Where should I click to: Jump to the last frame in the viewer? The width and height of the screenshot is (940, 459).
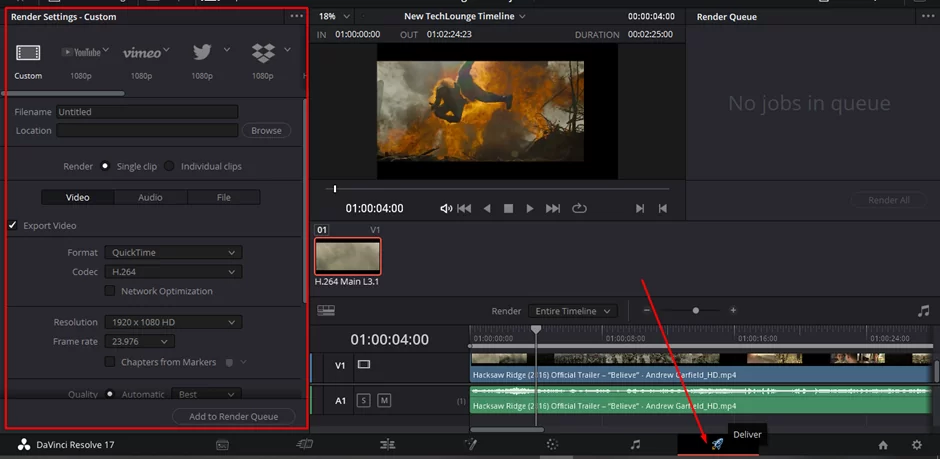click(553, 209)
